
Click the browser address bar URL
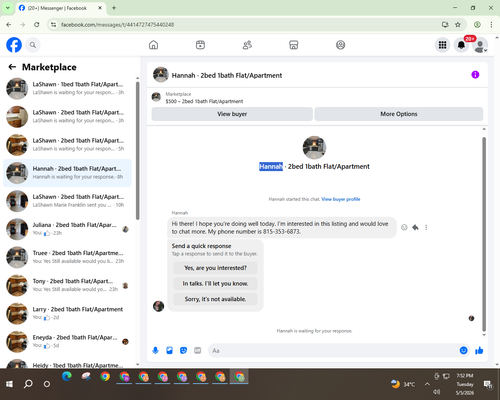pyautogui.click(x=117, y=25)
